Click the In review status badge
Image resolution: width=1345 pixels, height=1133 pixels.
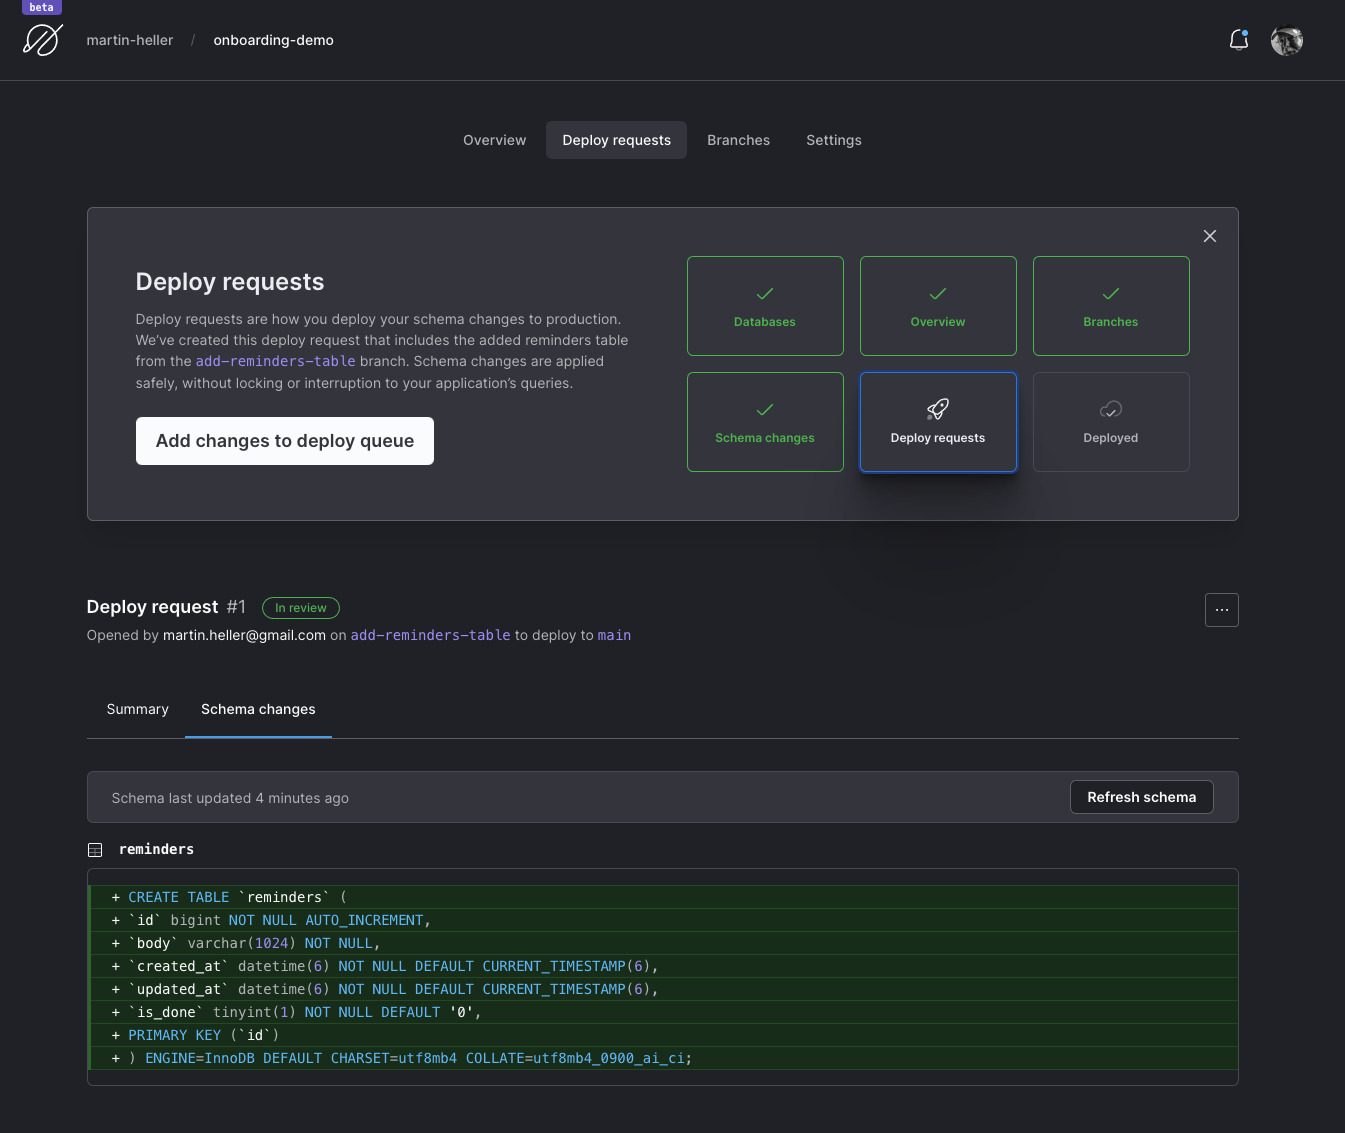(x=301, y=608)
